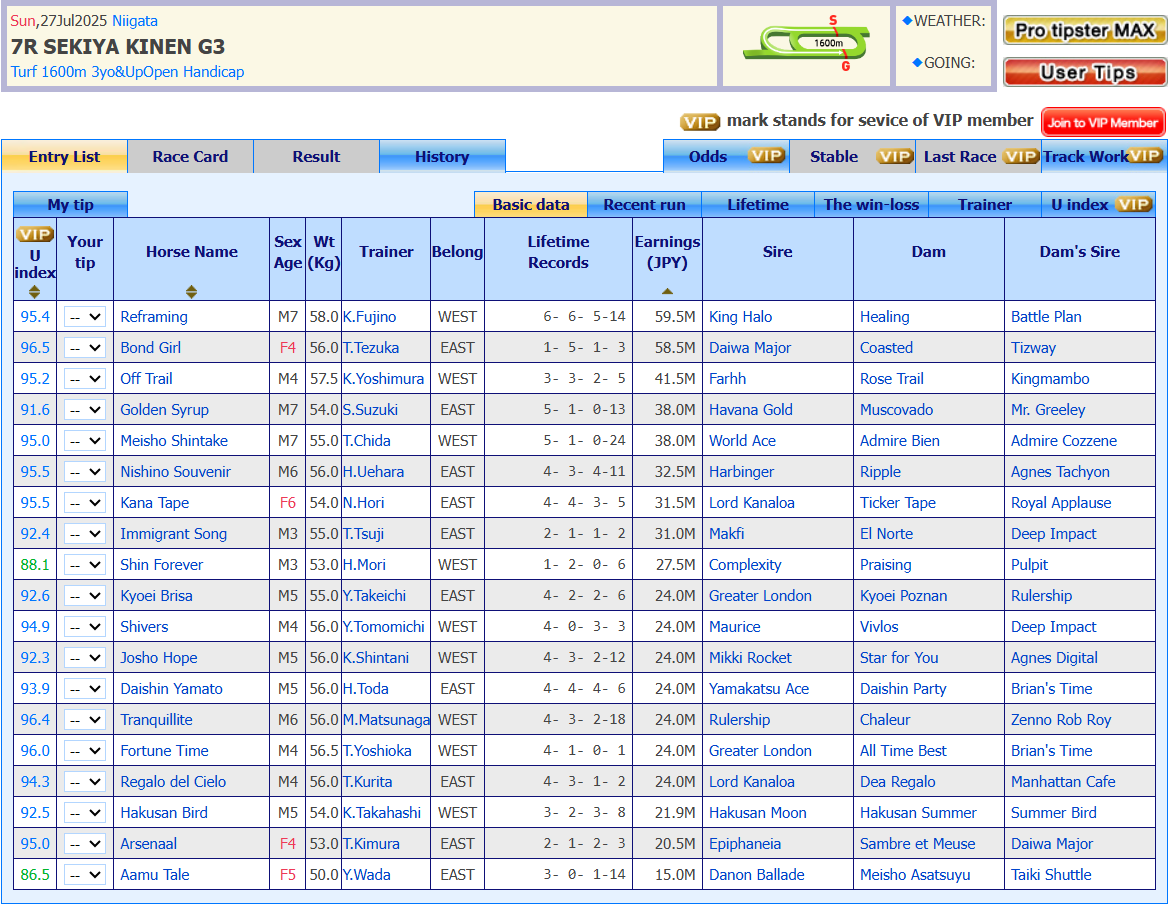
Task: Open trainer T.Kimura link
Action: click(371, 844)
